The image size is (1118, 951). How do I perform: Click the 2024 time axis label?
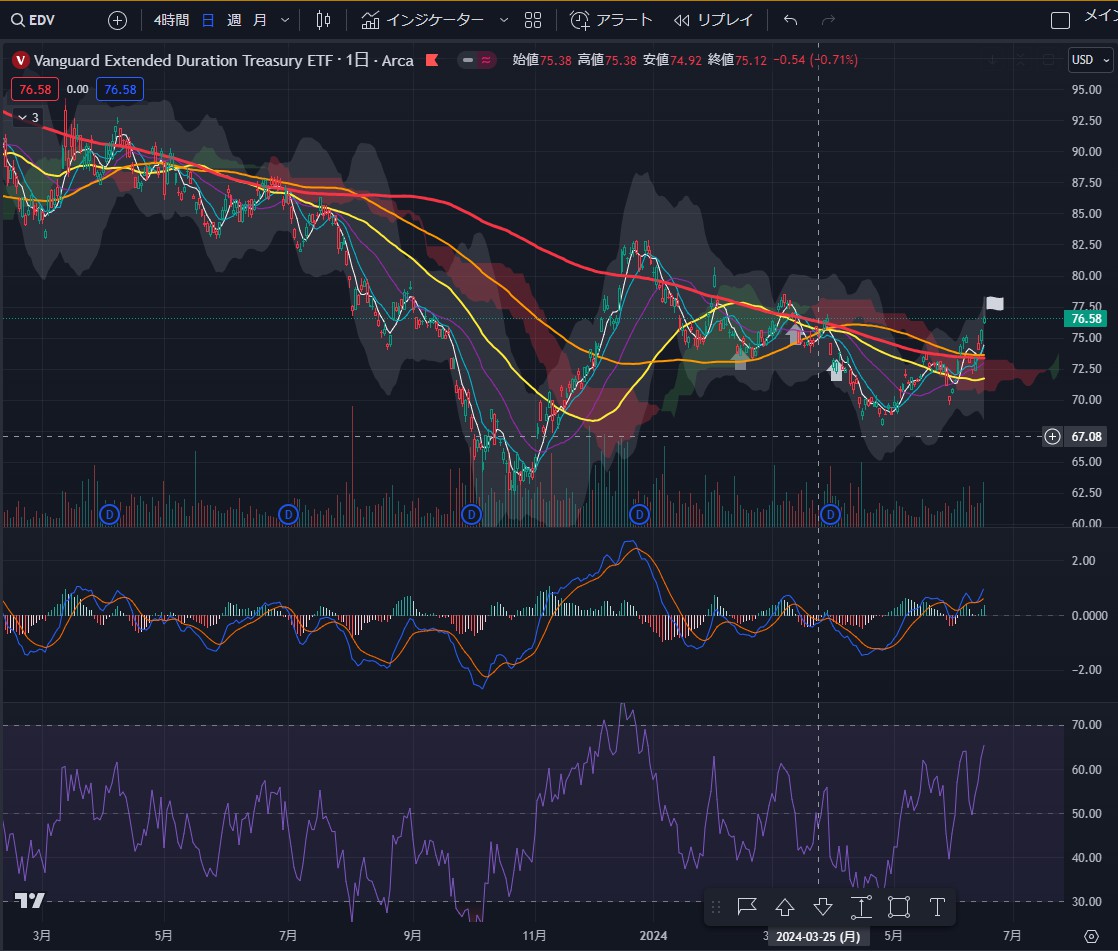pos(653,935)
